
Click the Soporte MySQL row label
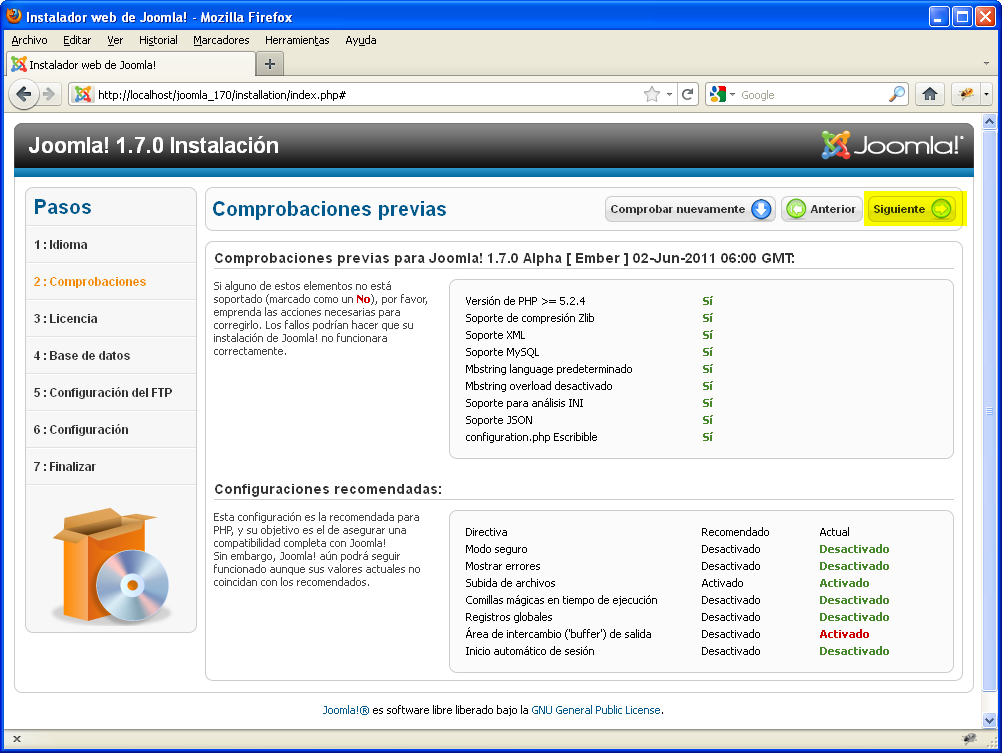[502, 352]
